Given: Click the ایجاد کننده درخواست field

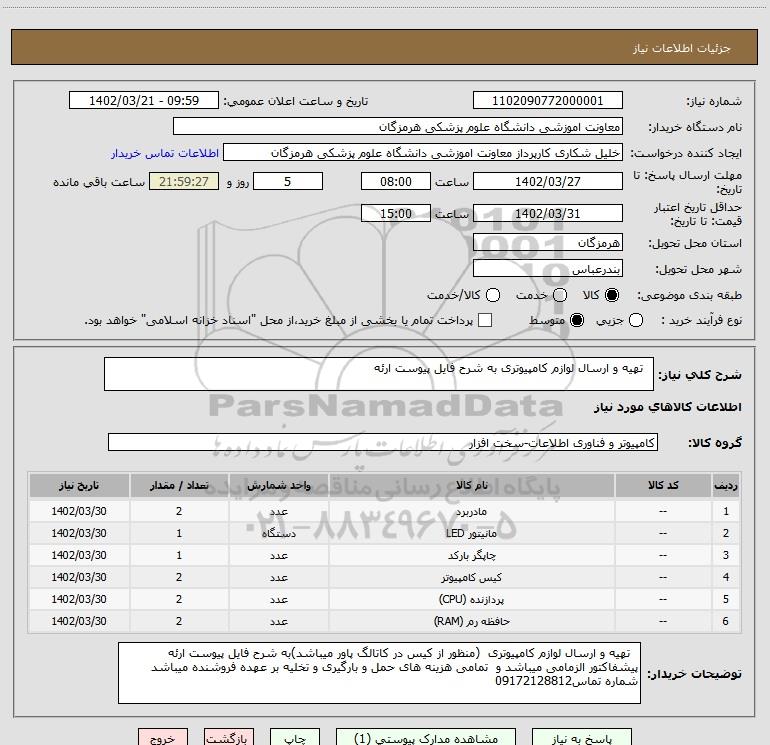Looking at the screenshot, I should coord(423,153).
